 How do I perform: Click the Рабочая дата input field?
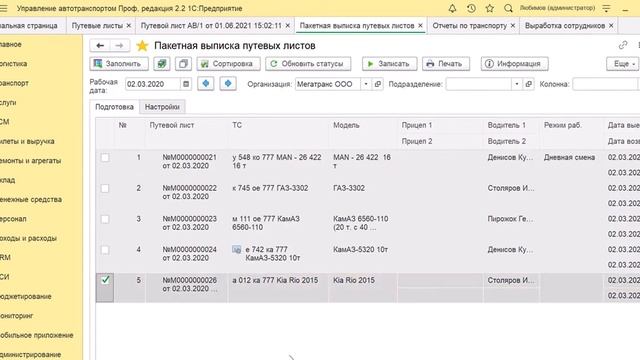tap(153, 84)
